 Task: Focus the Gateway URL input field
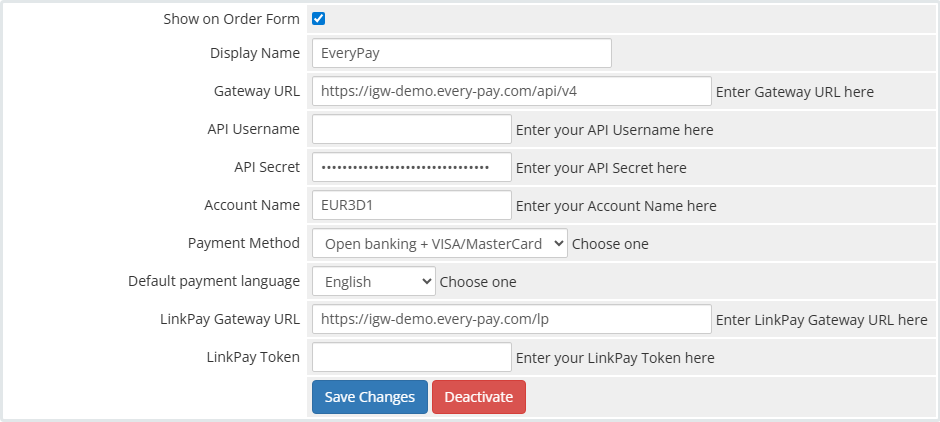tap(511, 91)
